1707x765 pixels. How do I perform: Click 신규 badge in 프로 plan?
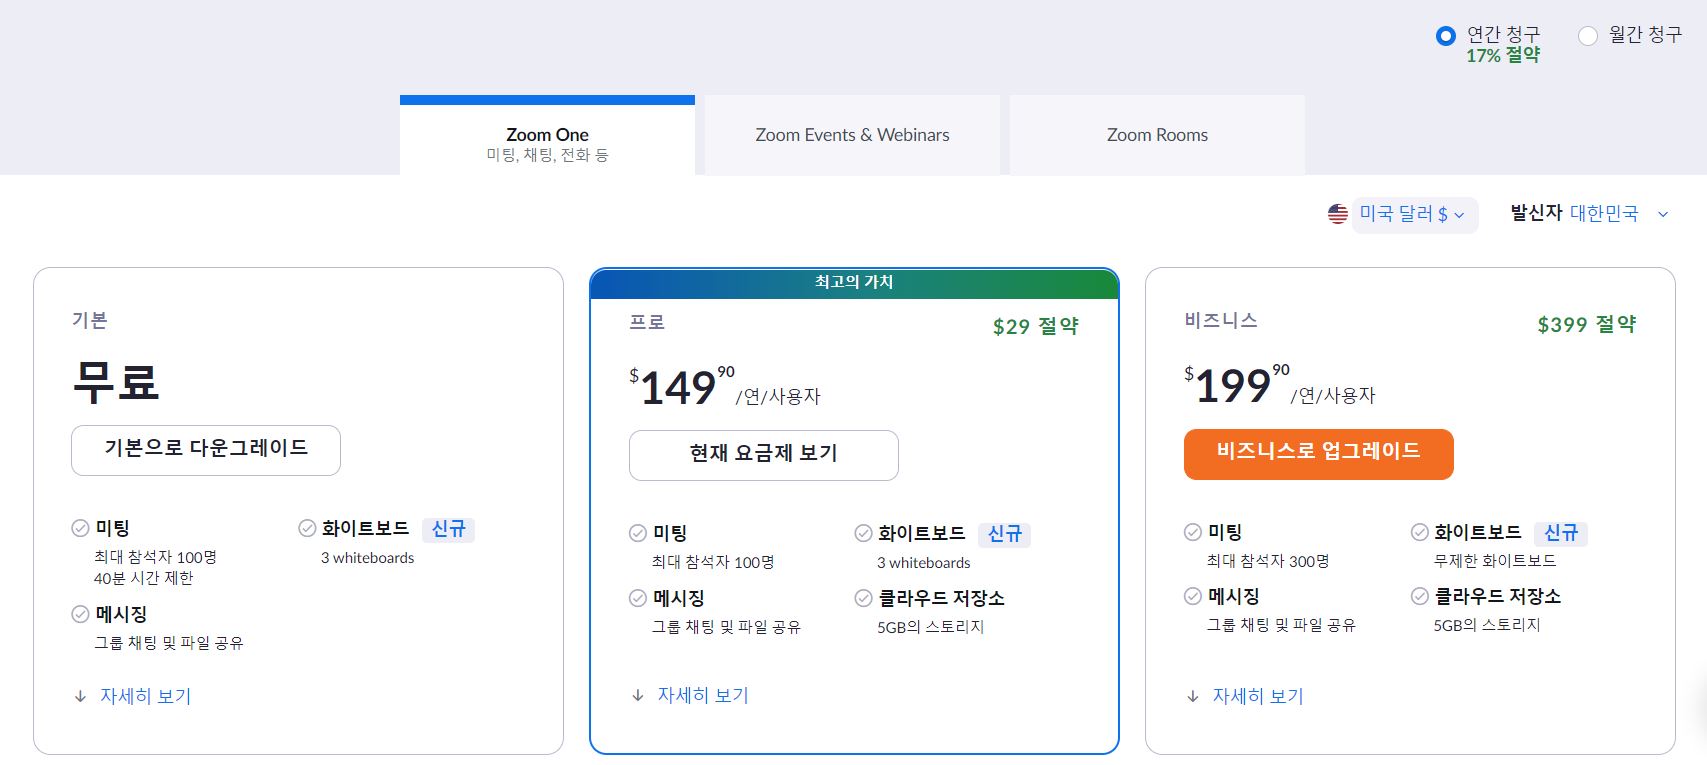coord(1005,534)
